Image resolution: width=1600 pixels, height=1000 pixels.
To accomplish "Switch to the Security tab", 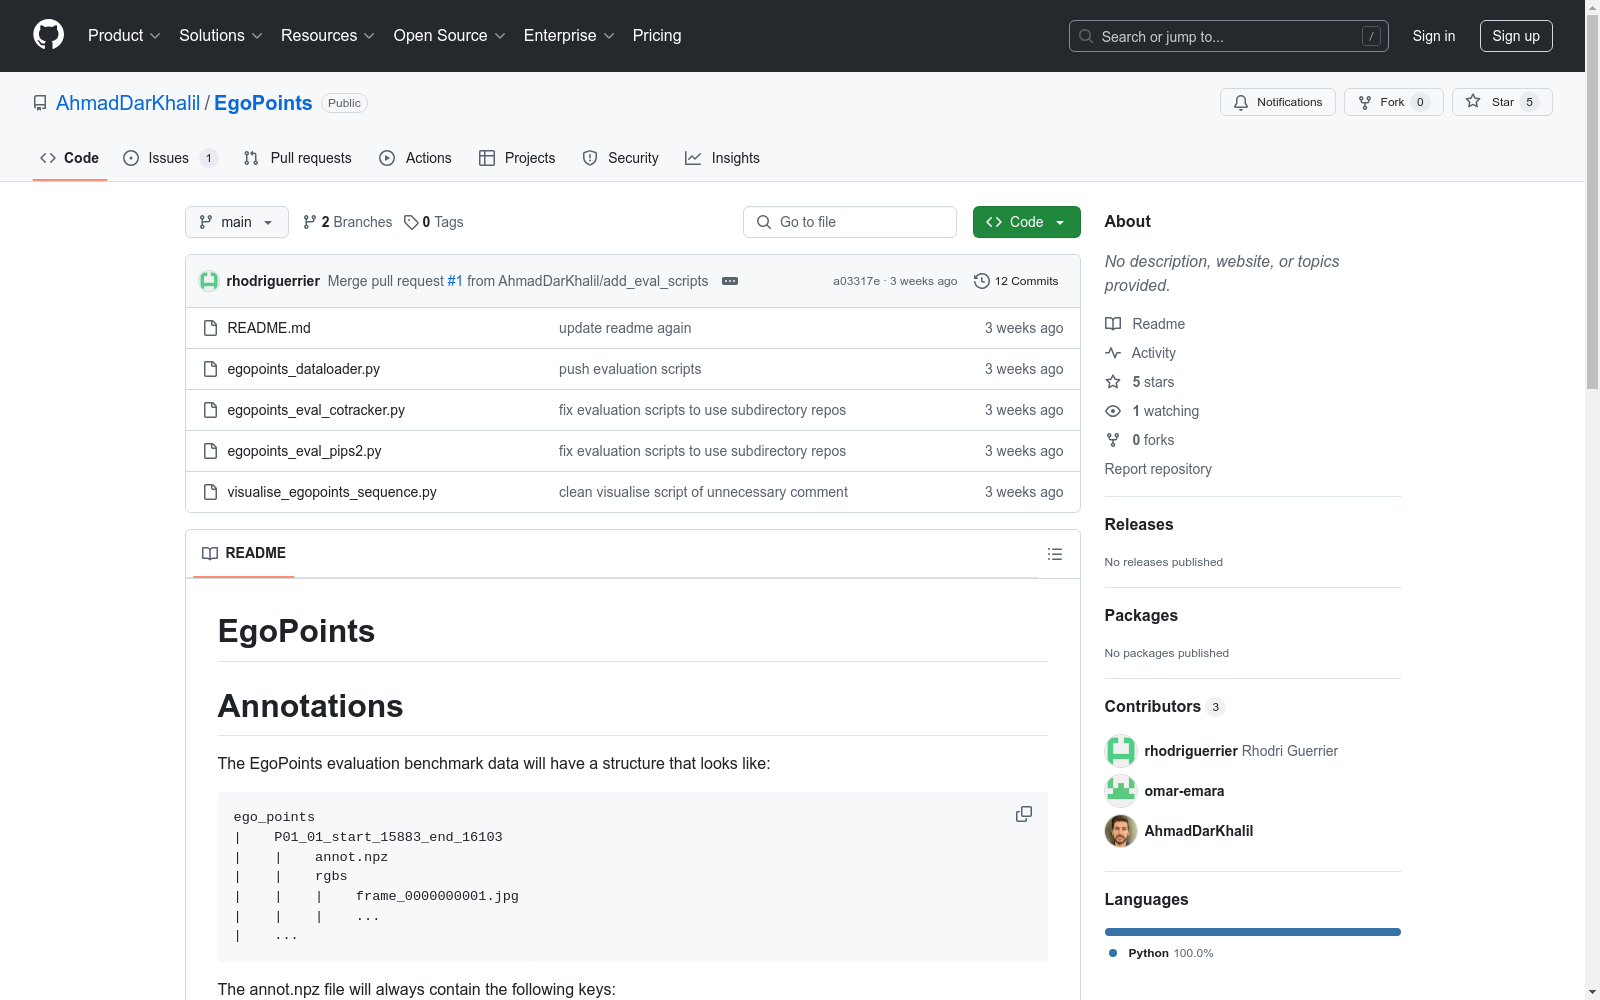I will click(620, 158).
